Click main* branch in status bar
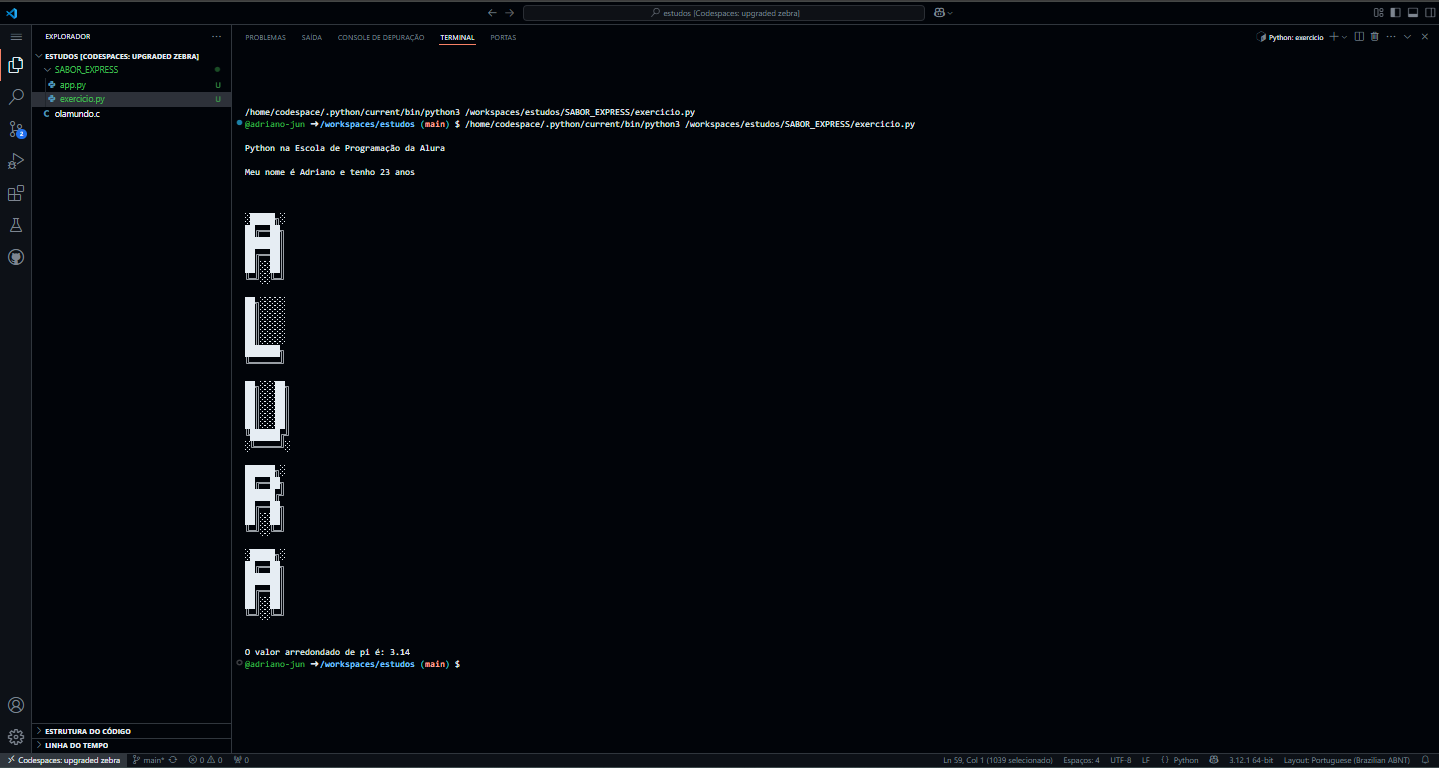 [x=149, y=760]
